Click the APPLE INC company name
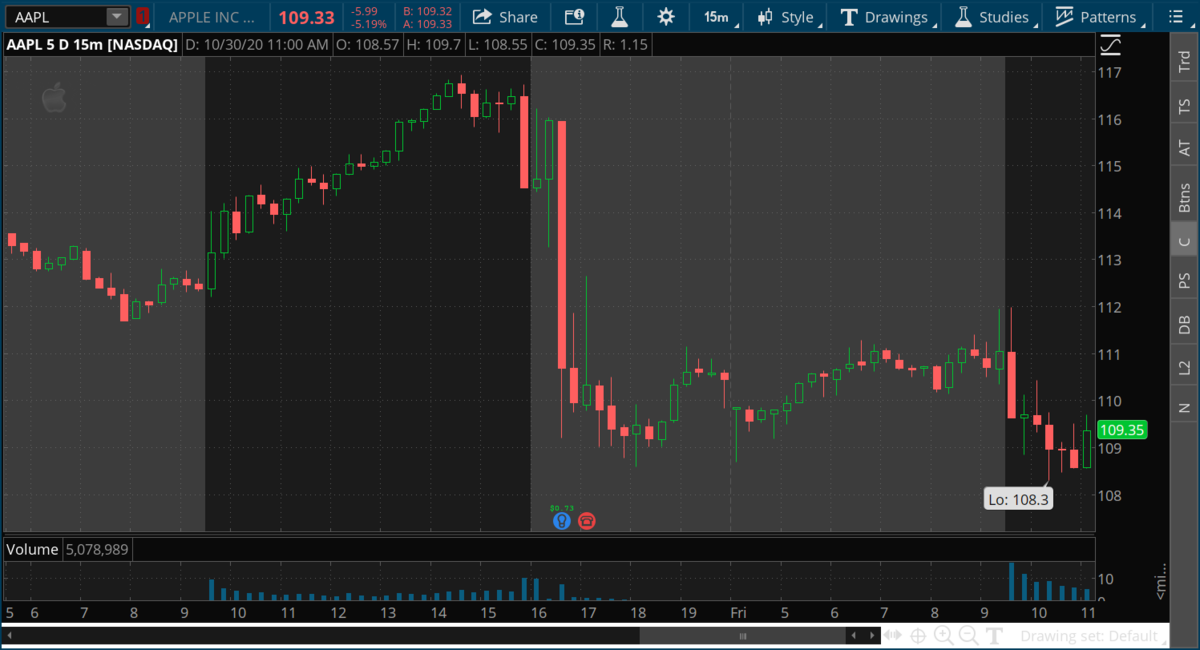 click(x=211, y=17)
